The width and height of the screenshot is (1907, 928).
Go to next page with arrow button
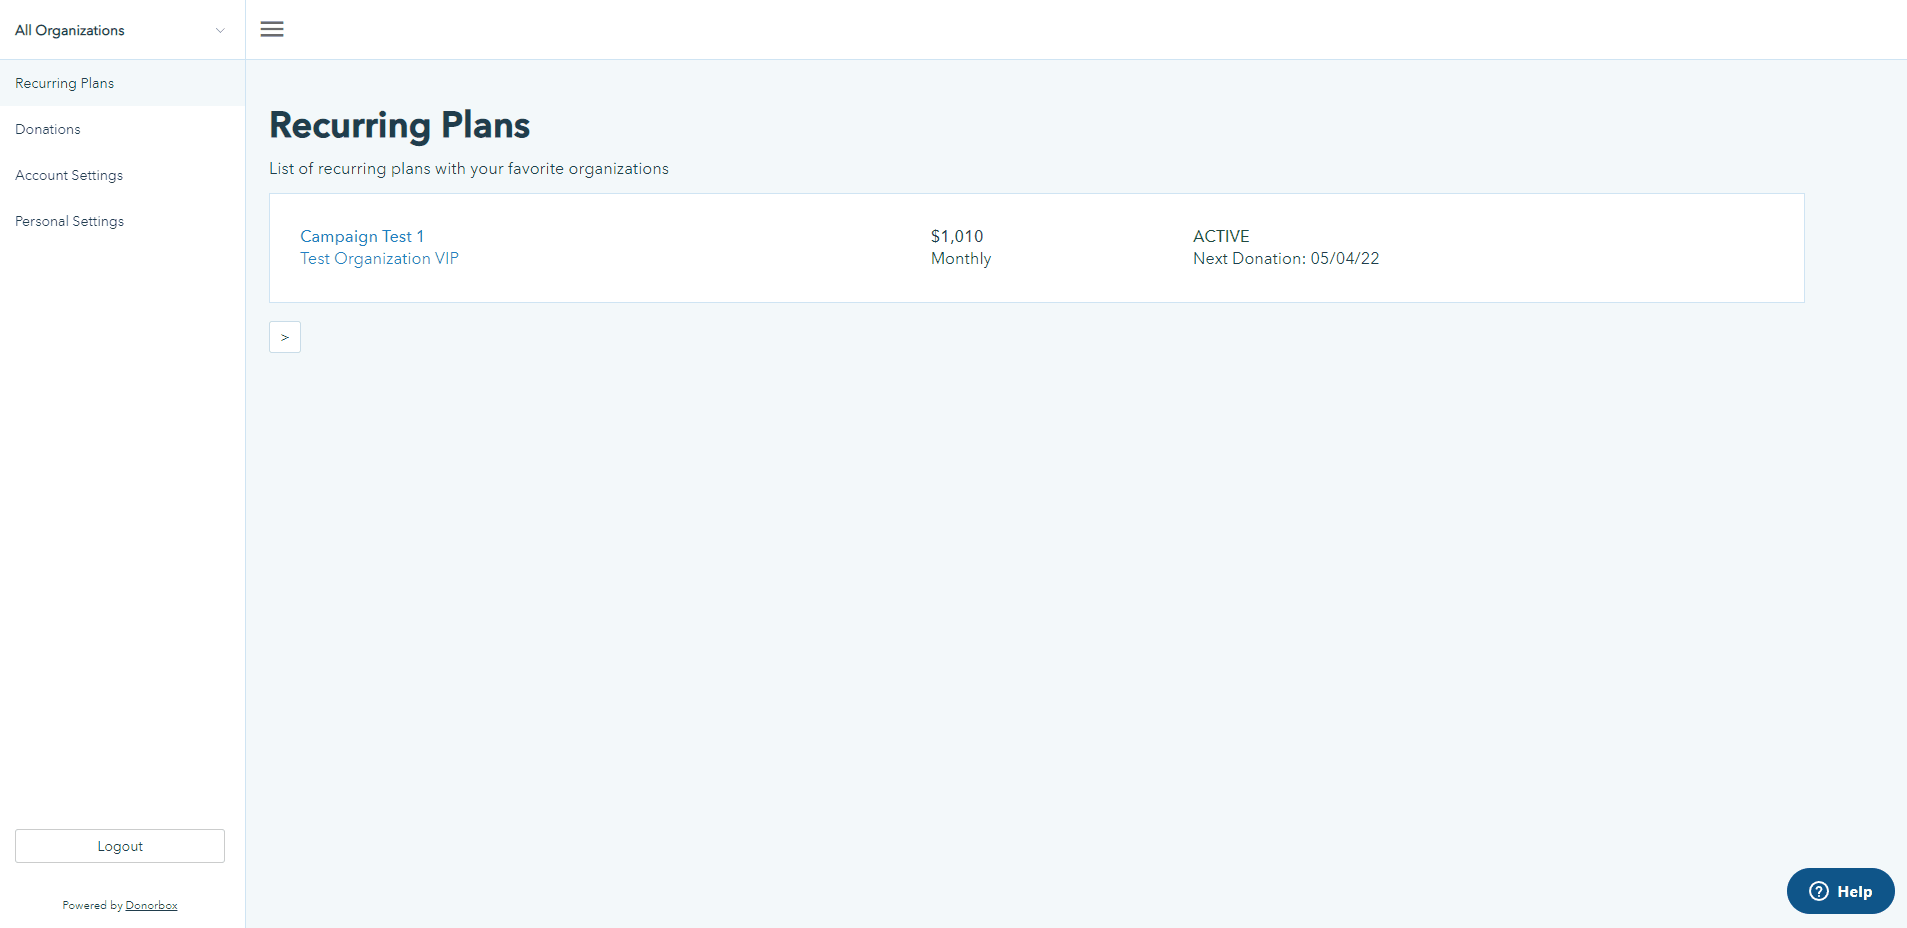(285, 337)
